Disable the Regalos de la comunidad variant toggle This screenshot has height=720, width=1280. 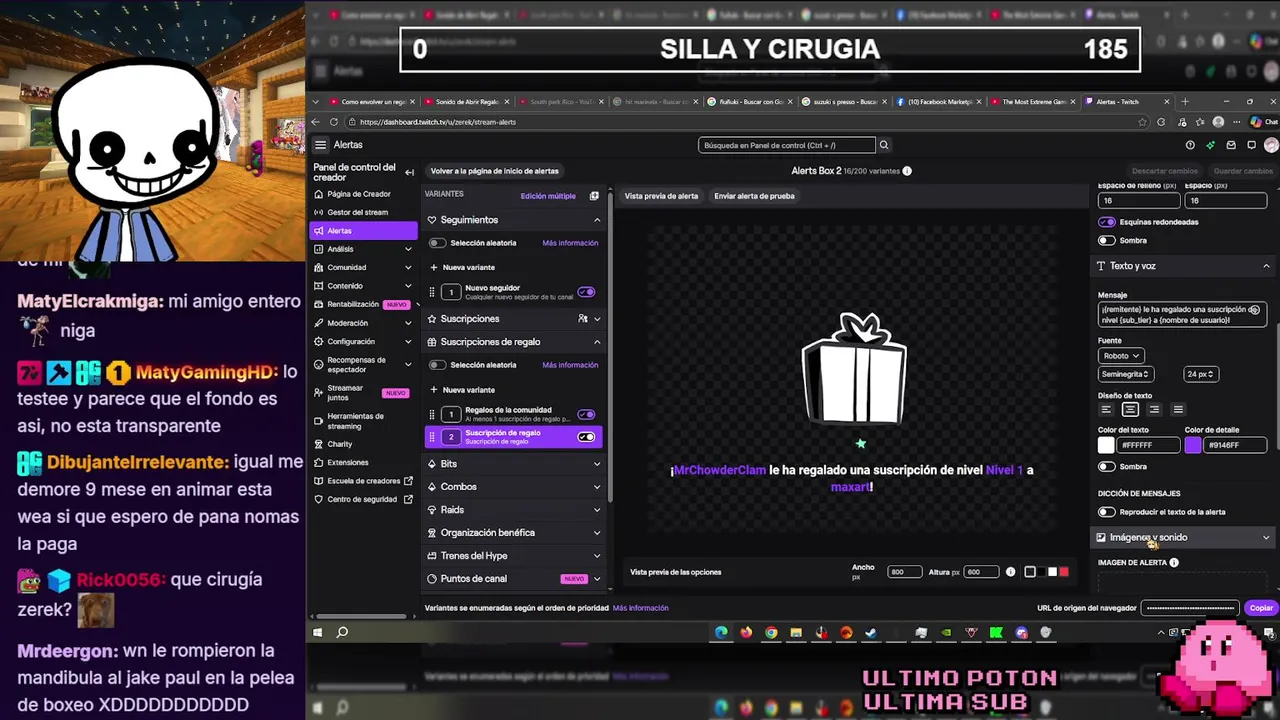(x=587, y=414)
